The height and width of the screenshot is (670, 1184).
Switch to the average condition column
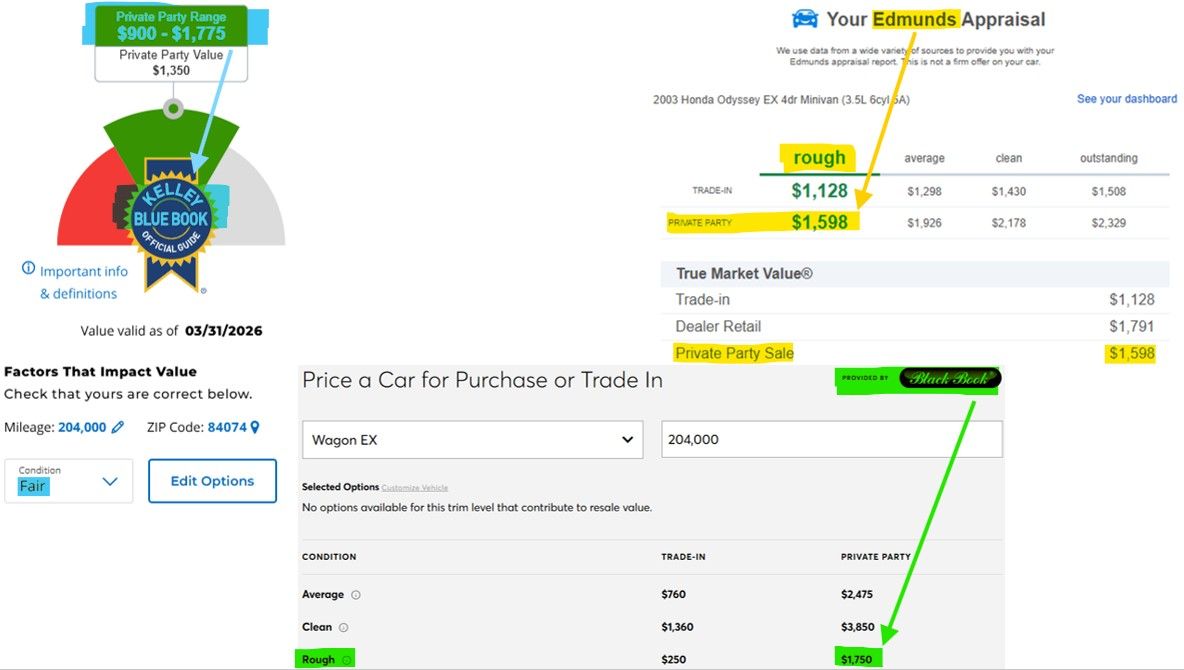(924, 158)
